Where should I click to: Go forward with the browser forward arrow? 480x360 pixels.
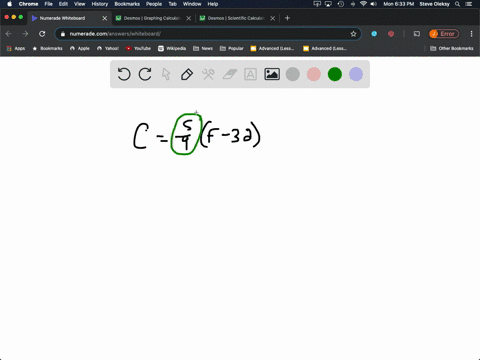pos(25,34)
